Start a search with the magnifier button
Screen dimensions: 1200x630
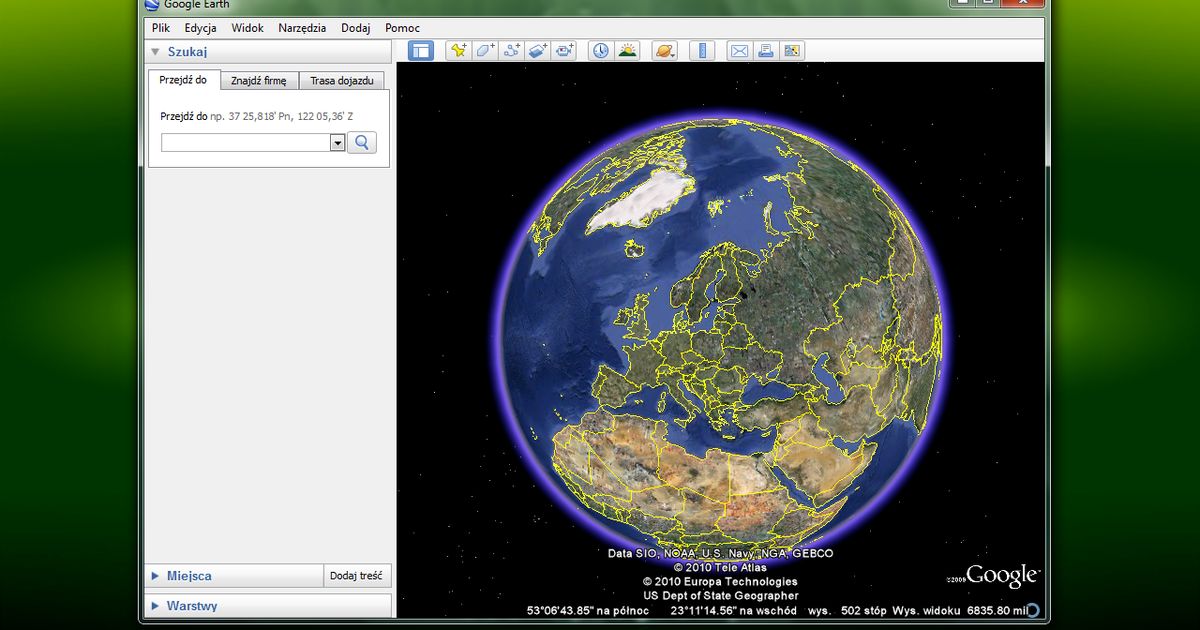coord(361,142)
